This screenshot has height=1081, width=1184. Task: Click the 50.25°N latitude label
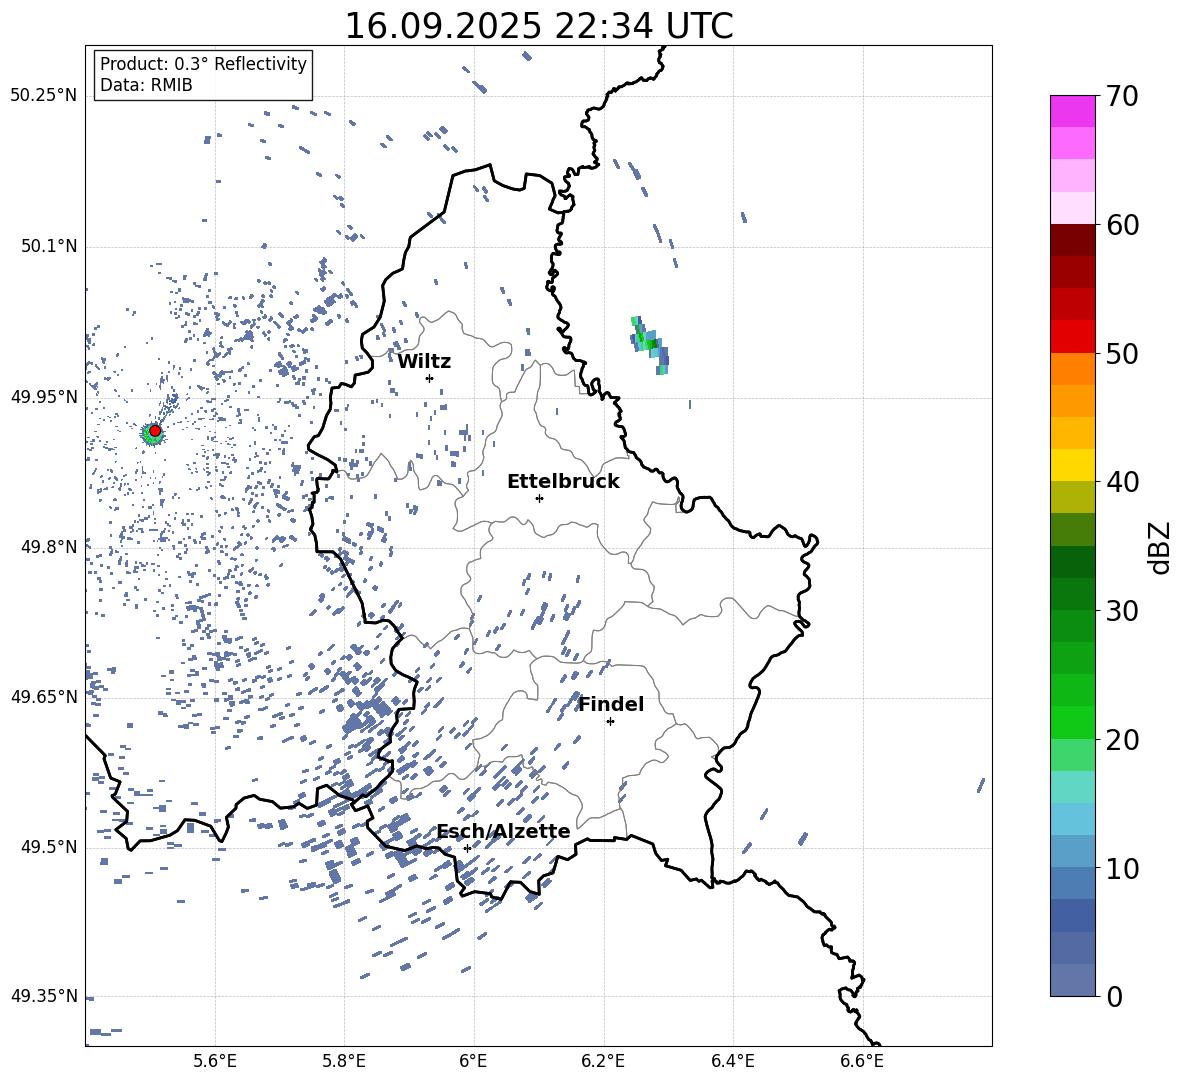44,96
